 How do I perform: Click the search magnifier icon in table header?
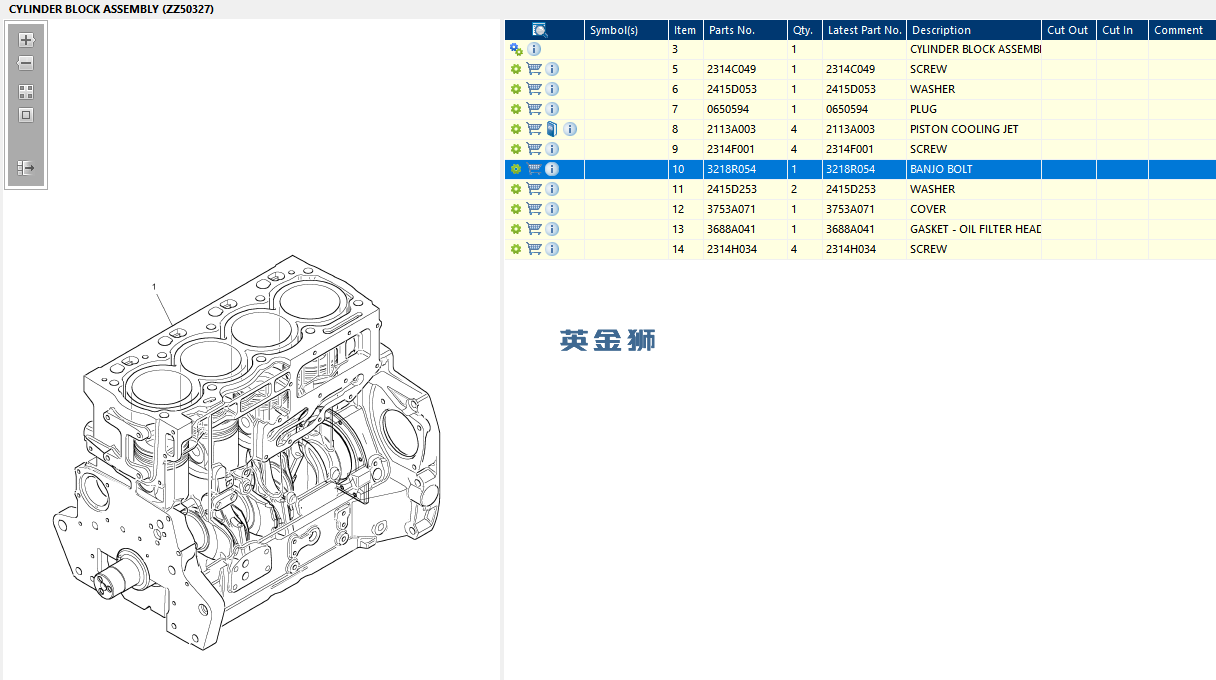click(540, 30)
